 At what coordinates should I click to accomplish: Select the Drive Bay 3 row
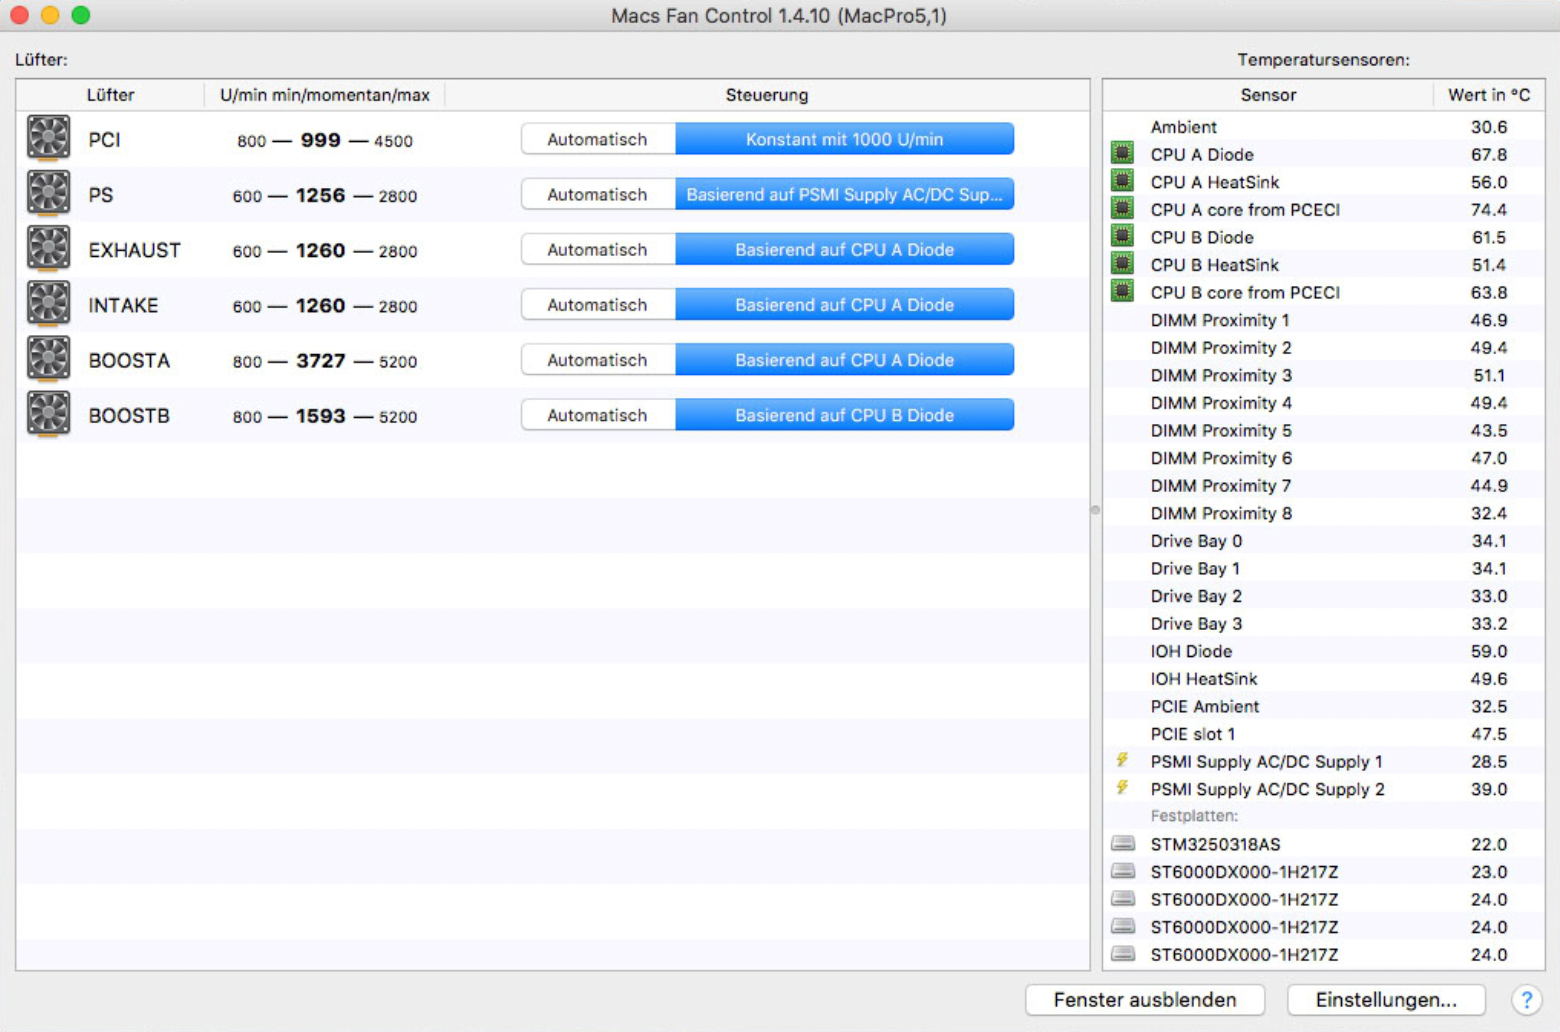tap(1324, 623)
